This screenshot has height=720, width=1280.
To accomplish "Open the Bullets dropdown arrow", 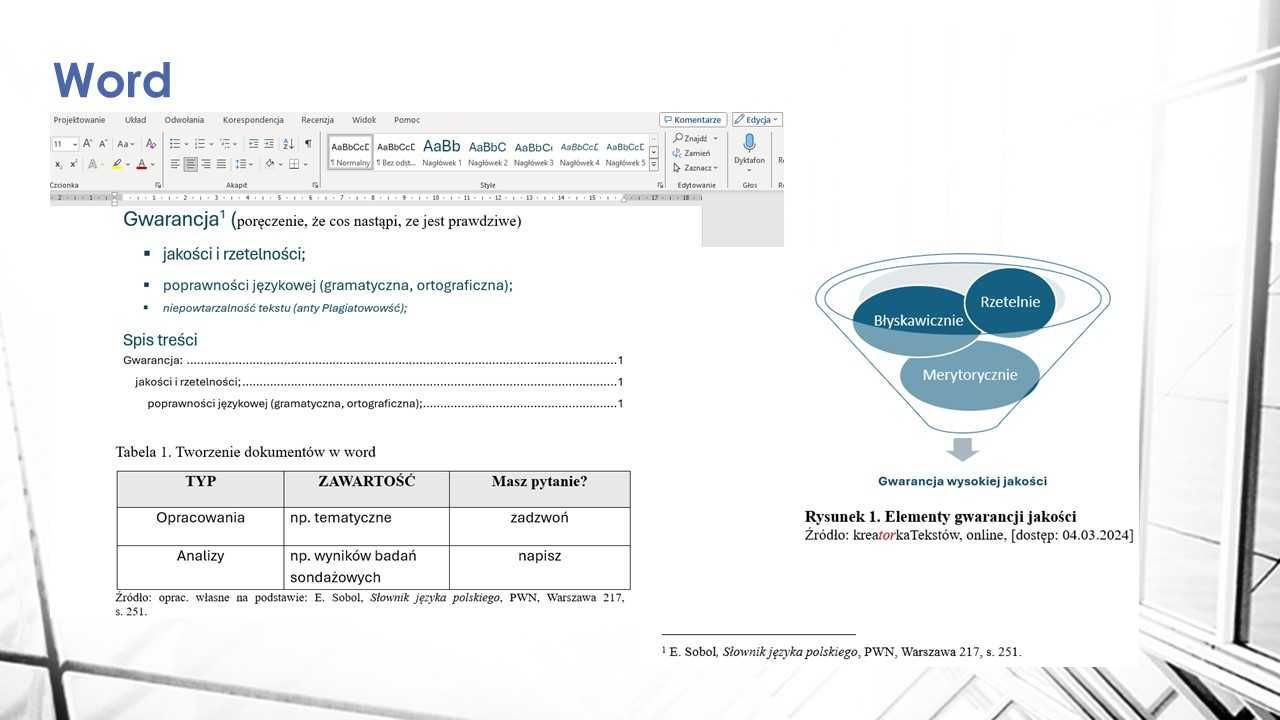I will coord(186,144).
